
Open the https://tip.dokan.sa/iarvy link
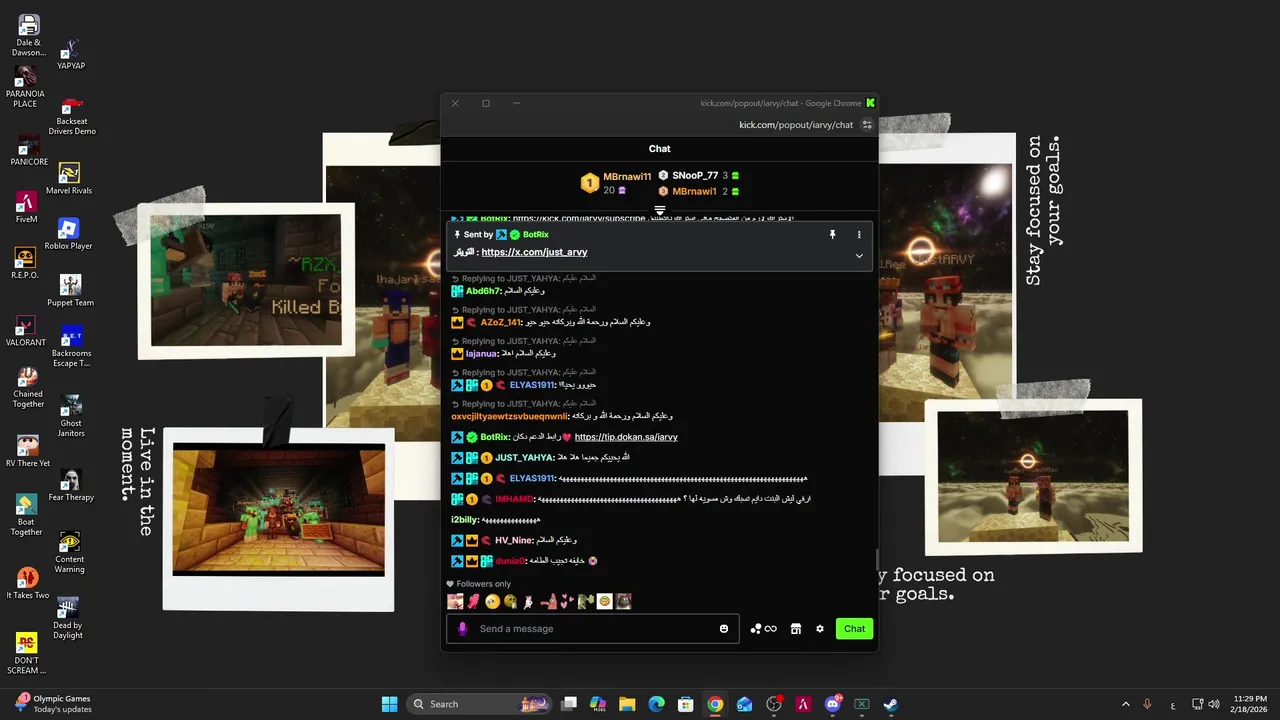click(x=626, y=437)
